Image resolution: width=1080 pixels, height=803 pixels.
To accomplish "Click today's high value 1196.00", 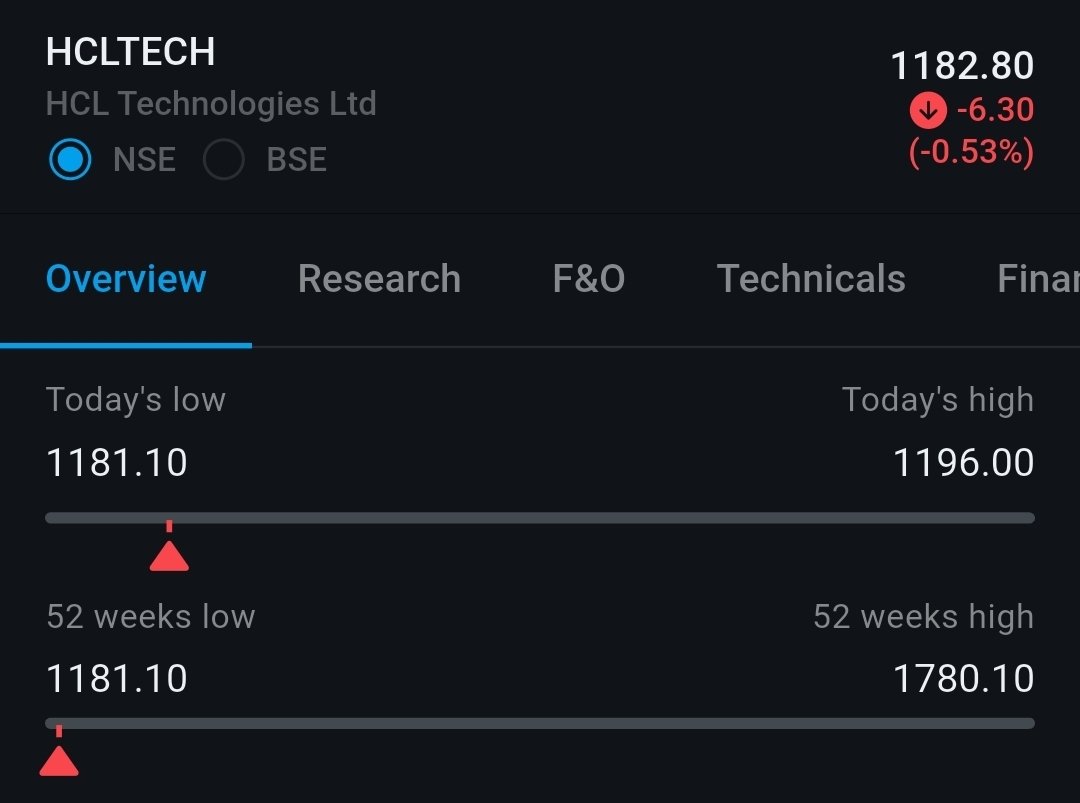I will point(964,463).
